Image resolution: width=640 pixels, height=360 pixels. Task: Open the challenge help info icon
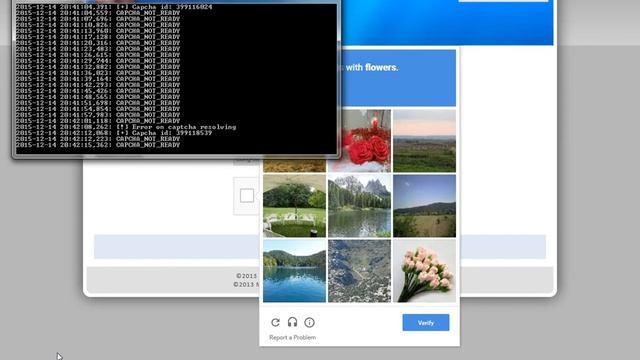pyautogui.click(x=309, y=322)
